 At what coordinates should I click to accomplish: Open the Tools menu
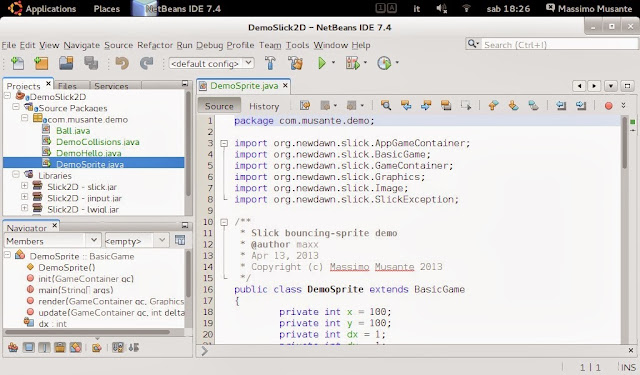pyautogui.click(x=297, y=45)
